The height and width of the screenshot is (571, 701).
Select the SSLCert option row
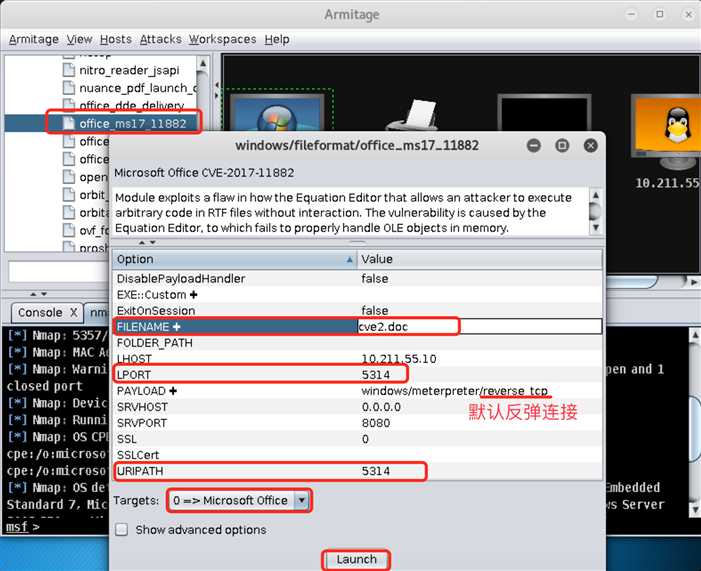[357, 455]
